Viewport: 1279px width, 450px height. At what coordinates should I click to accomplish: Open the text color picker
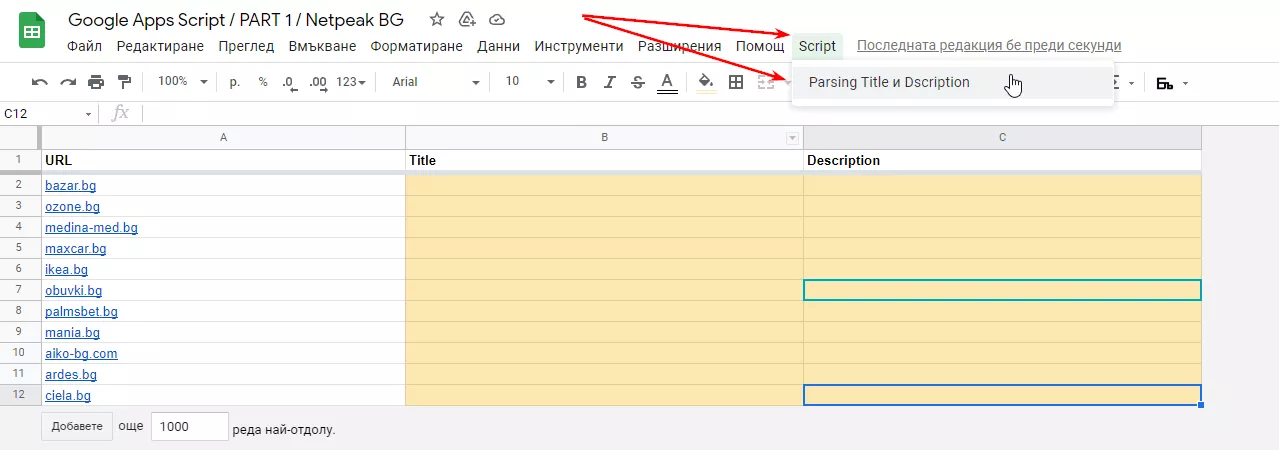667,82
